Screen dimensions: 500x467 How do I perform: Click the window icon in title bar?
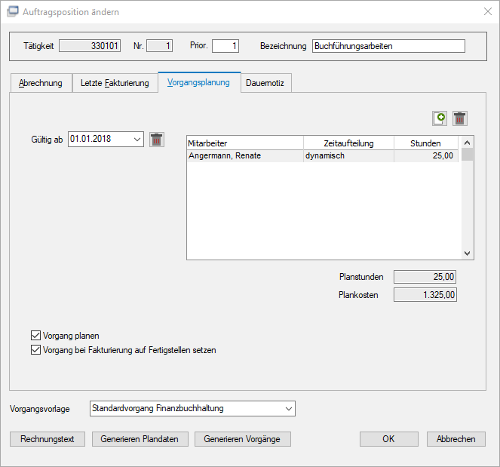[13, 11]
